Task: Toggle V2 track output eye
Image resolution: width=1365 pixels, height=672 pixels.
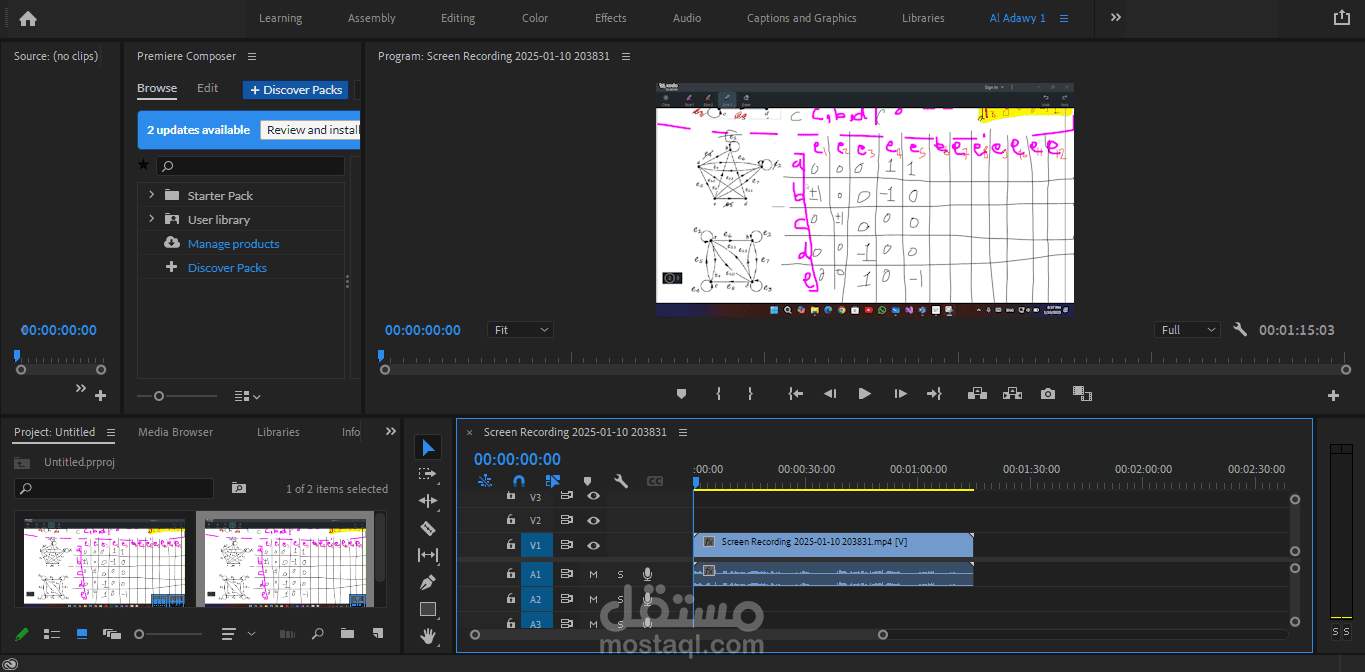Action: tap(593, 520)
